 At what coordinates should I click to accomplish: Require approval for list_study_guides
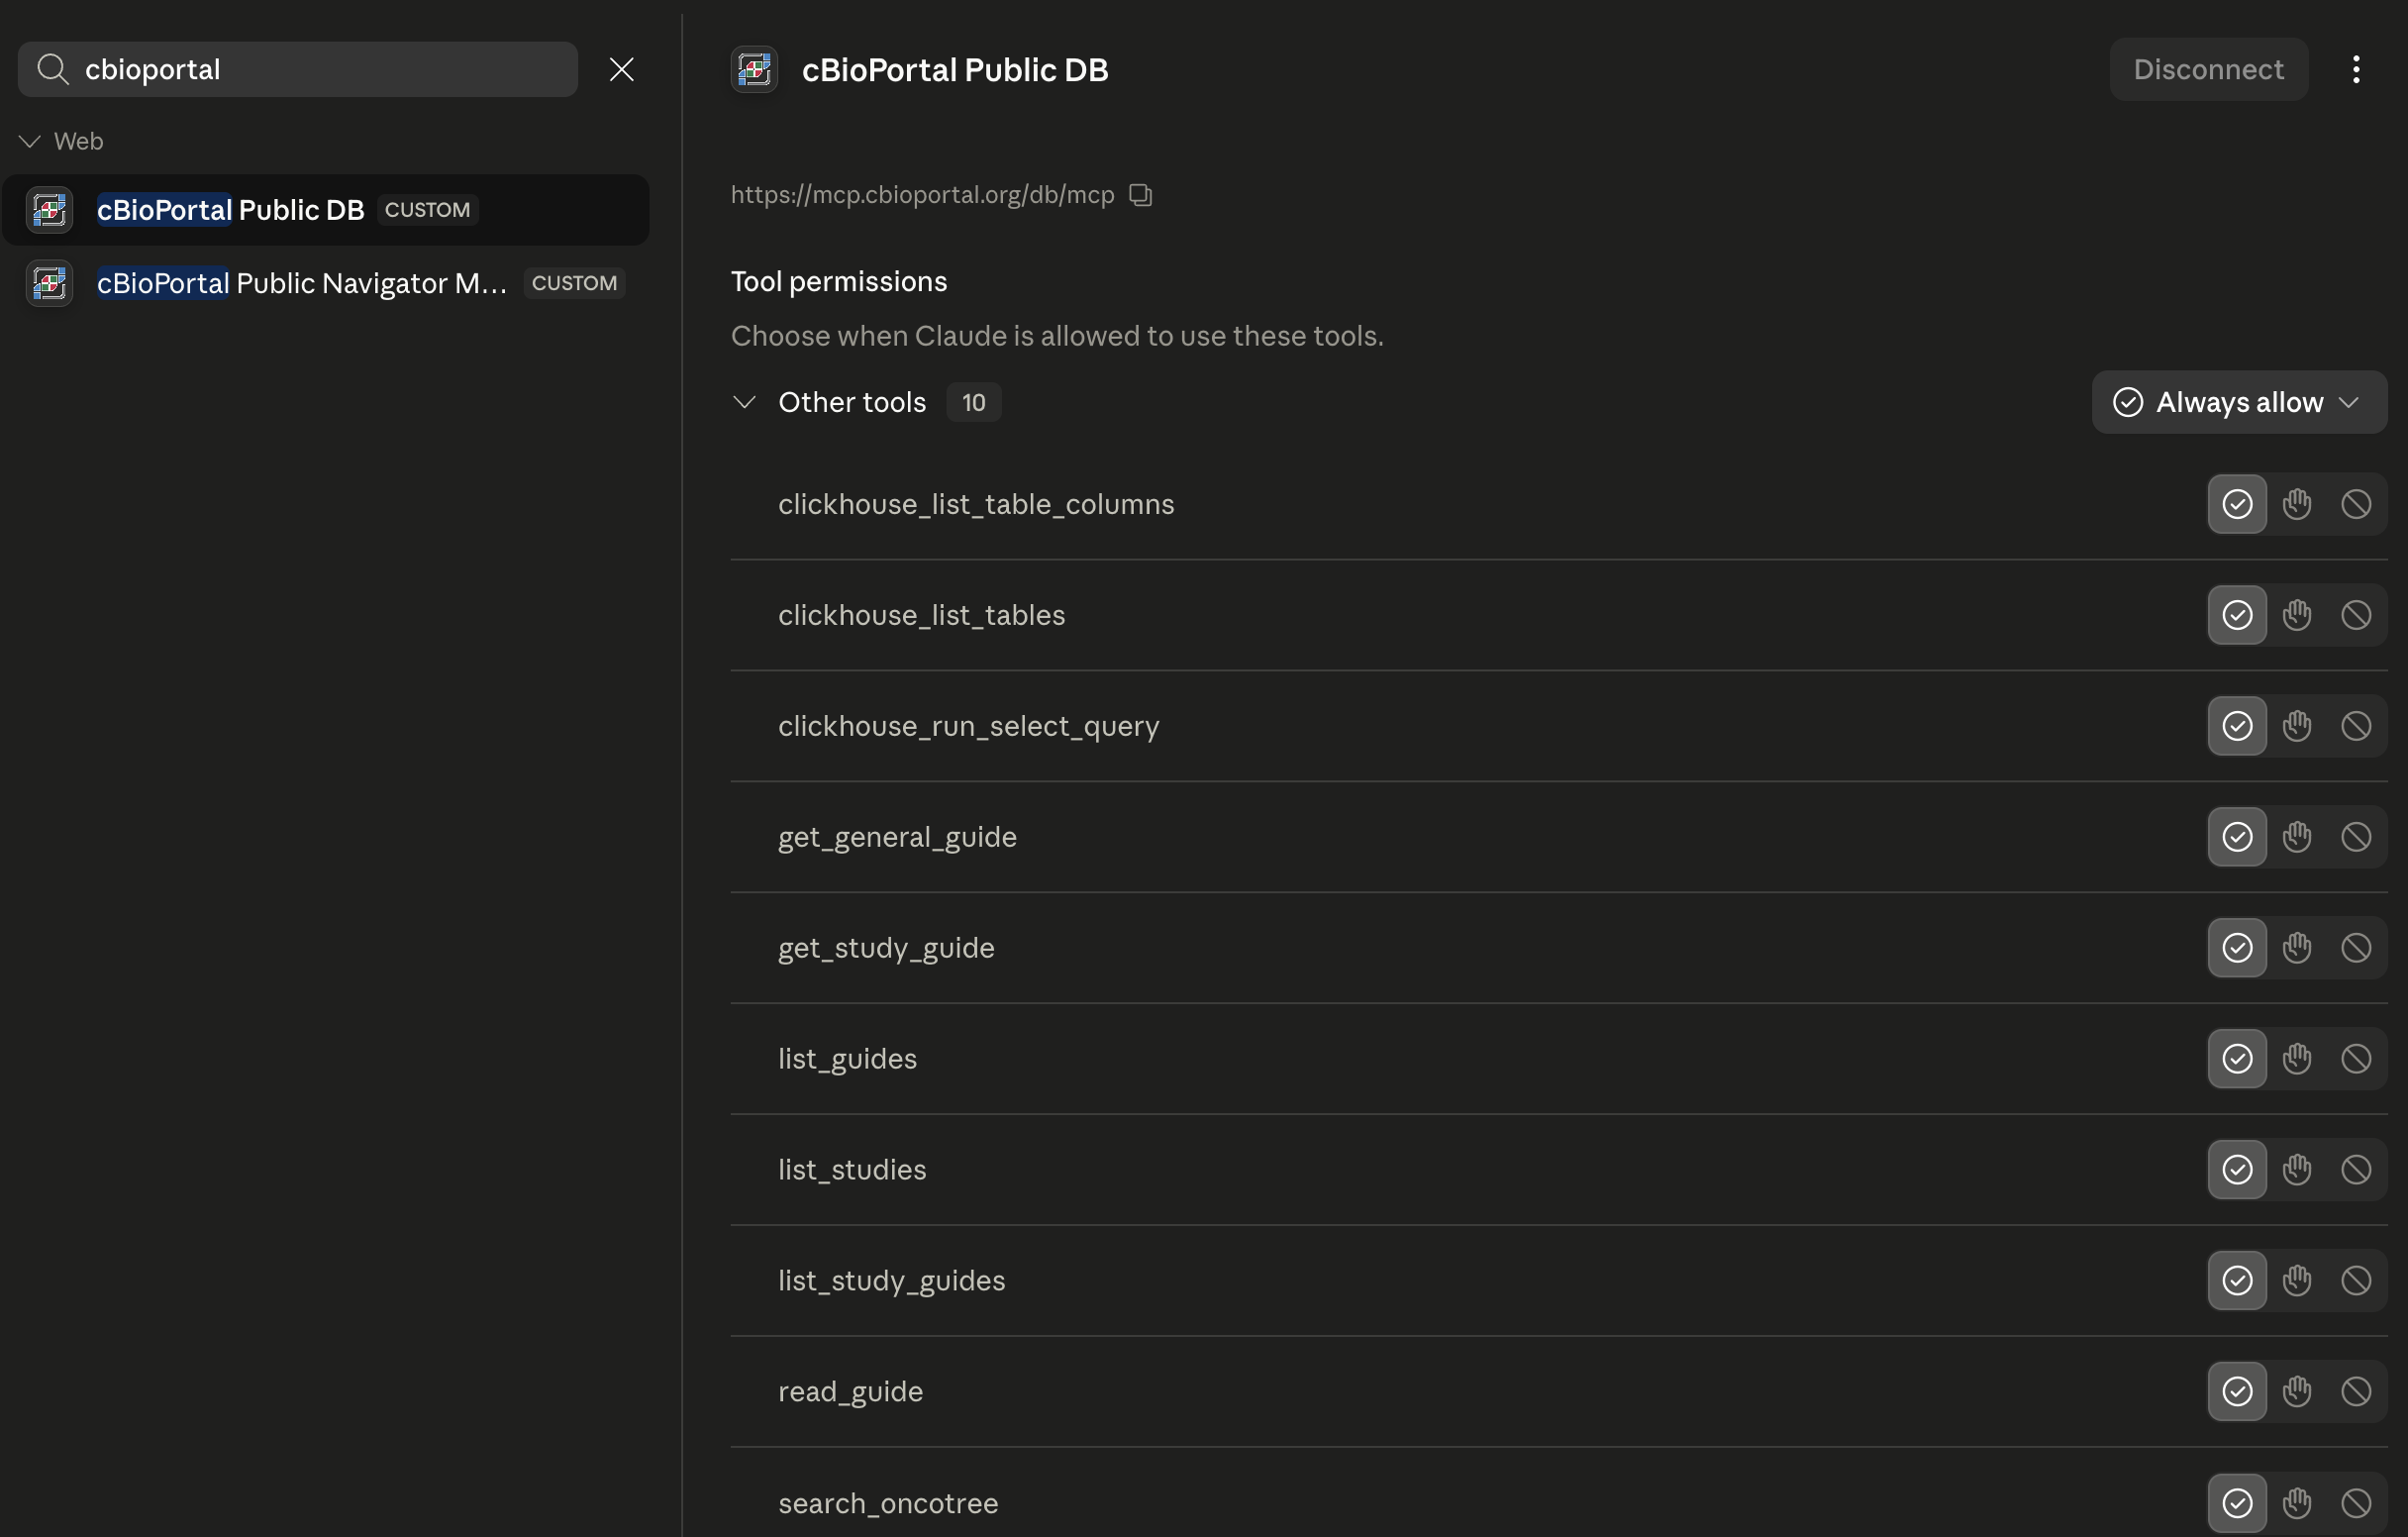click(x=2297, y=1281)
